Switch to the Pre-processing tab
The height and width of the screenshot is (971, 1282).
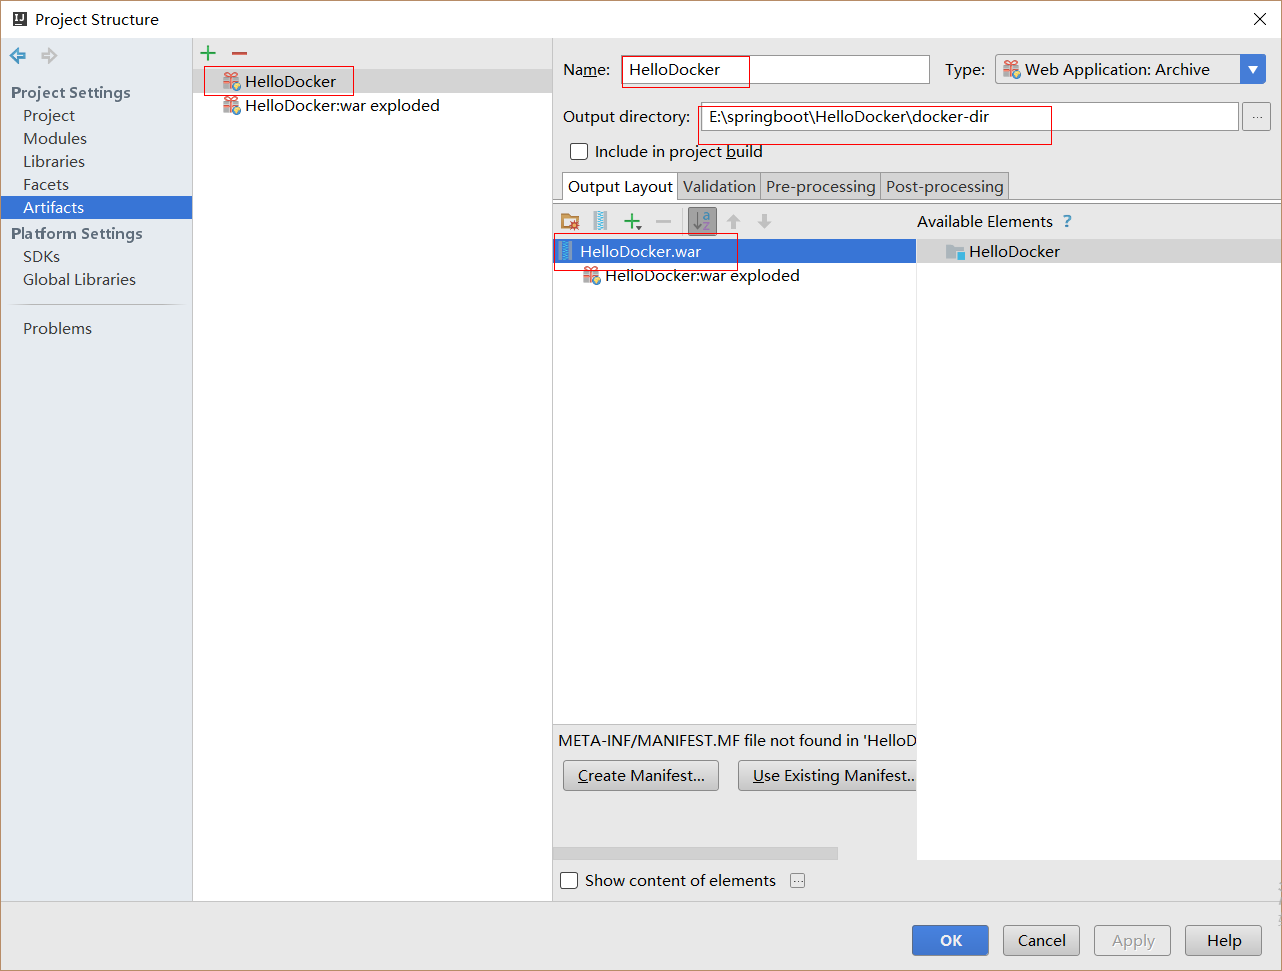tap(821, 186)
